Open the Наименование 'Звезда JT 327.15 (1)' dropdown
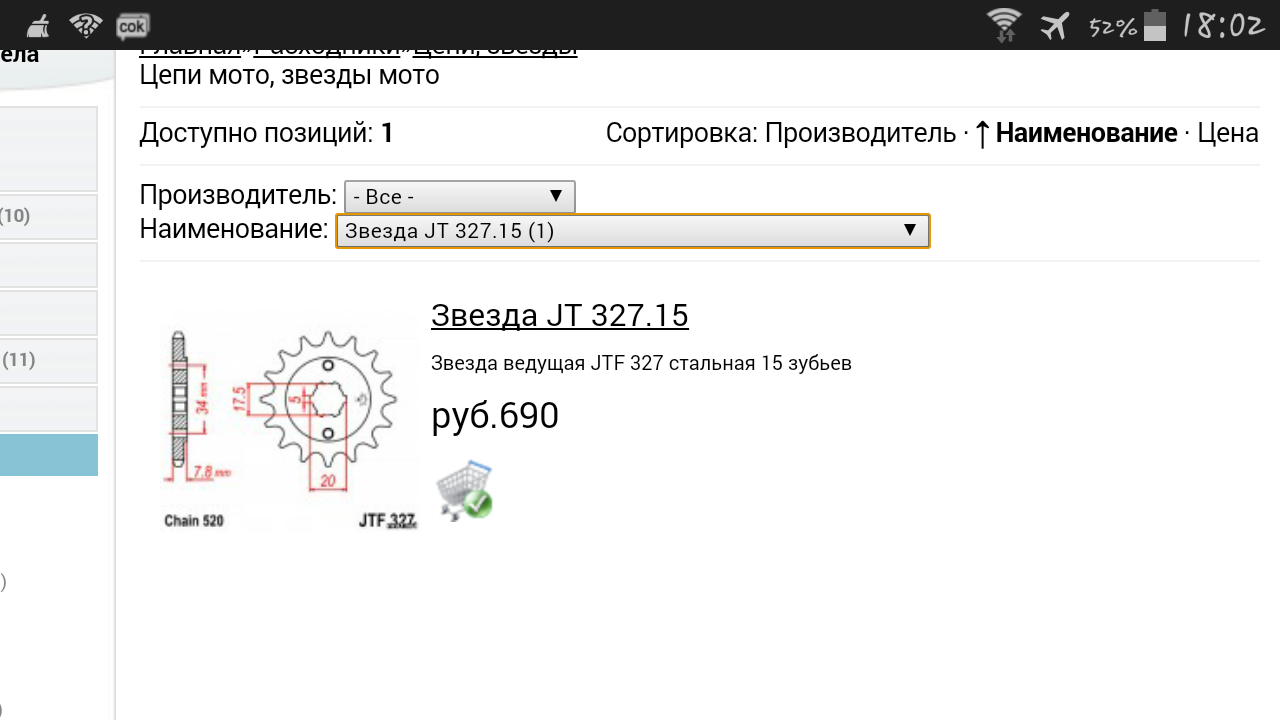The width and height of the screenshot is (1280, 720). click(632, 231)
